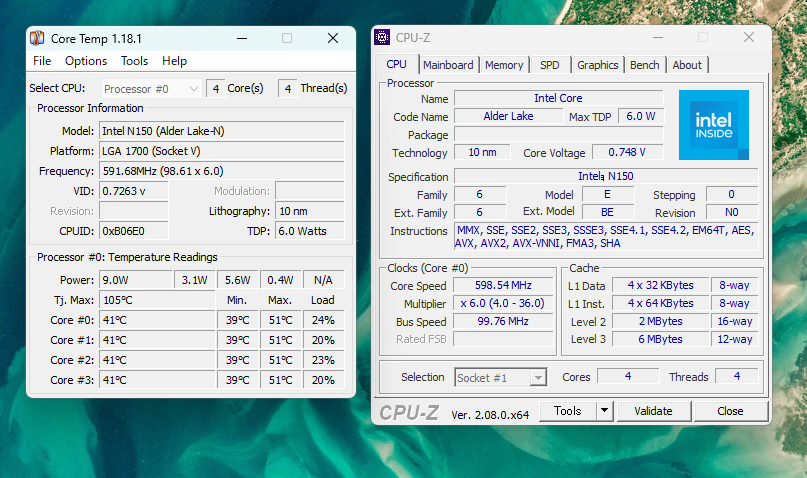Open the File menu in Core Temp
The width and height of the screenshot is (807, 478).
42,61
